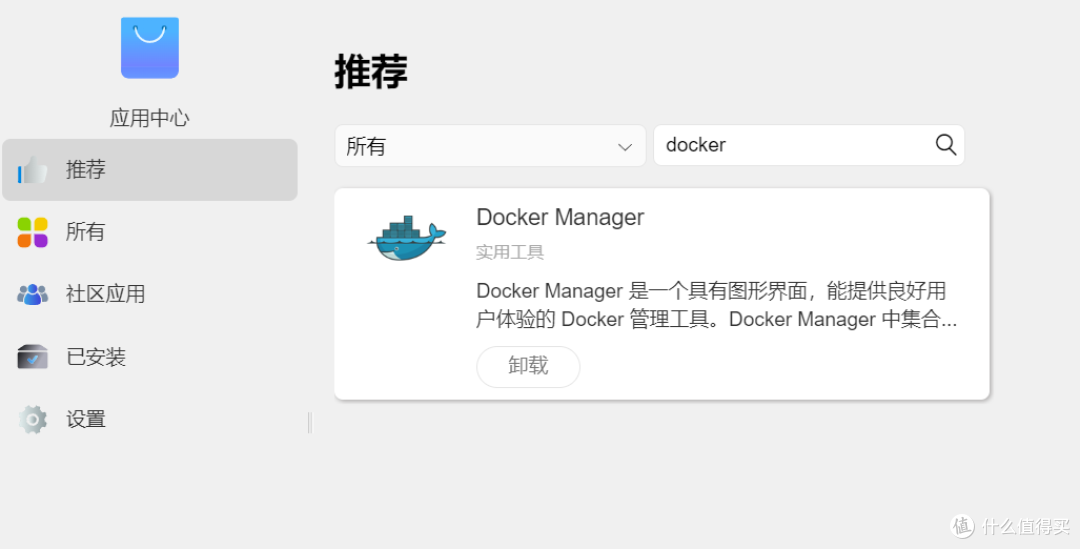
Task: Click the Docker whale icon
Action: (x=406, y=238)
